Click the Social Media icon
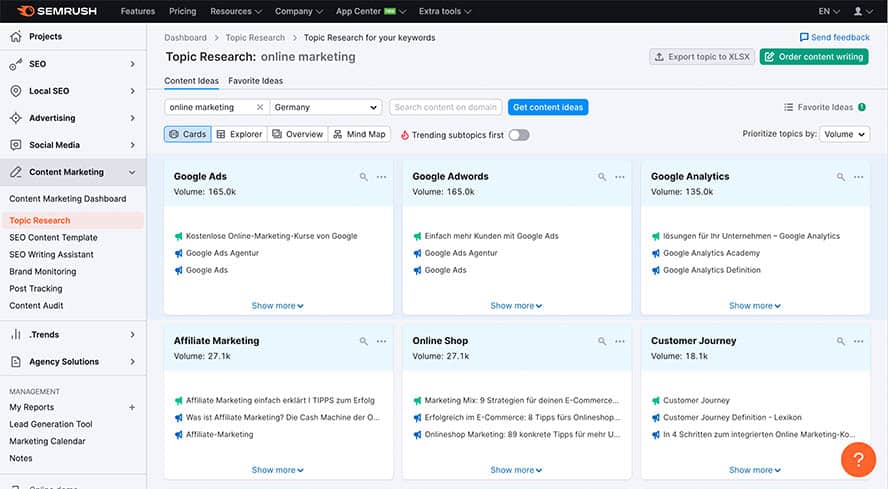Image resolution: width=888 pixels, height=489 pixels. click(16, 145)
